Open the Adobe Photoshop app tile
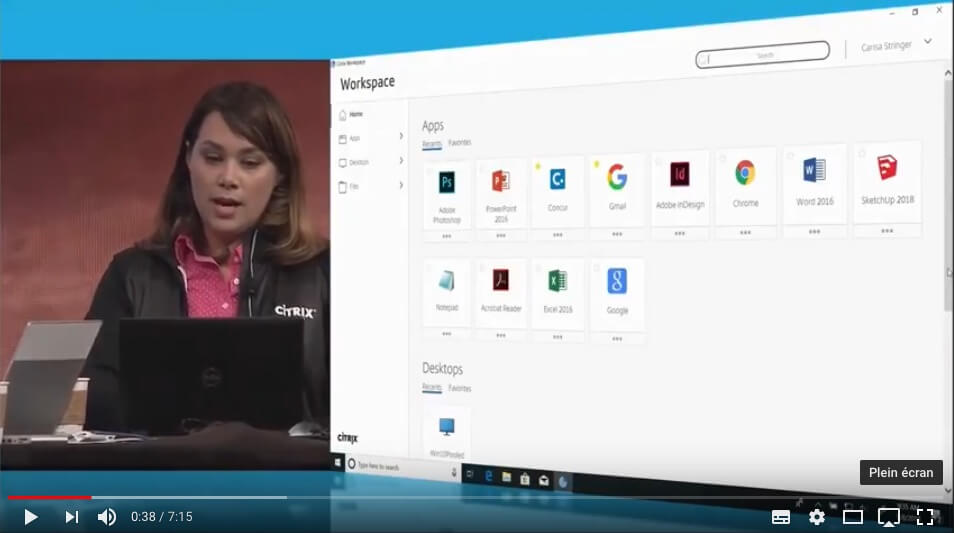Image resolution: width=954 pixels, height=533 pixels. [x=447, y=194]
